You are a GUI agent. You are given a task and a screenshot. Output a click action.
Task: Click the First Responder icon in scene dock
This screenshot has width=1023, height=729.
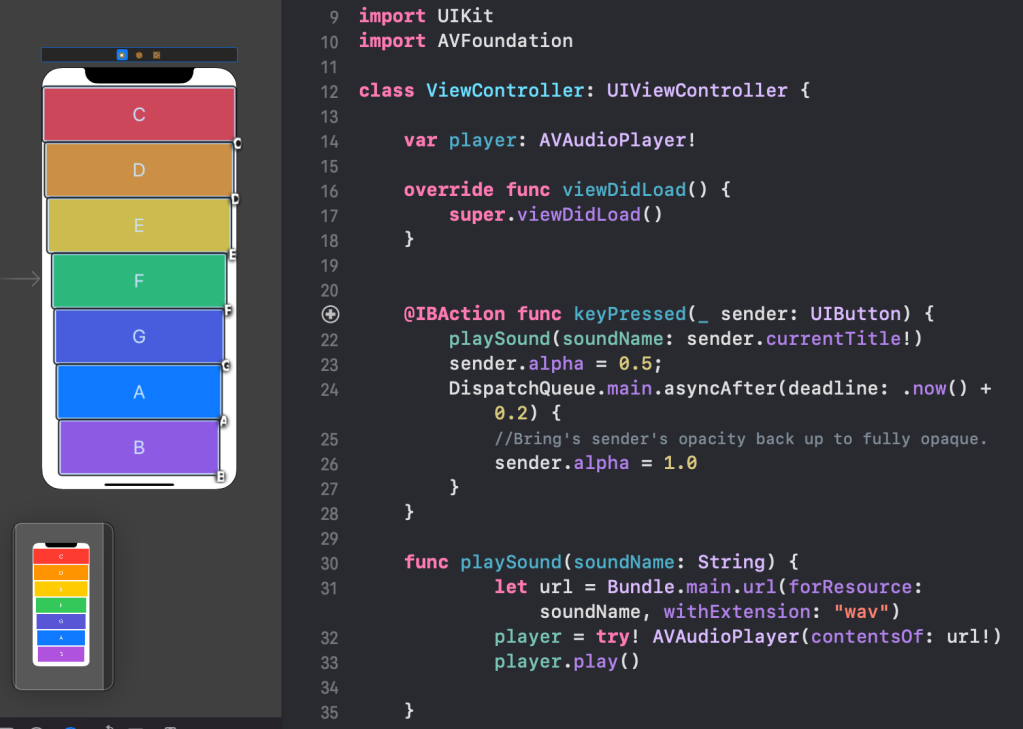(139, 55)
